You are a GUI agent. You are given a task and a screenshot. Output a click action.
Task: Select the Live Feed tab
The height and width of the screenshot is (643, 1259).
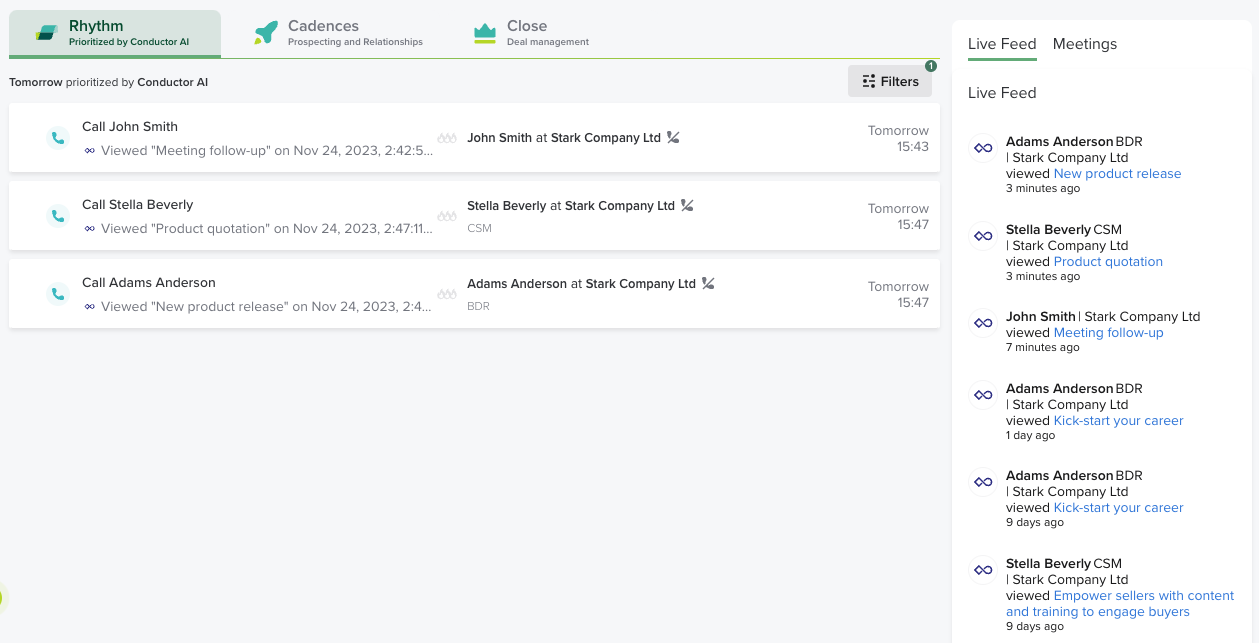(x=1002, y=44)
